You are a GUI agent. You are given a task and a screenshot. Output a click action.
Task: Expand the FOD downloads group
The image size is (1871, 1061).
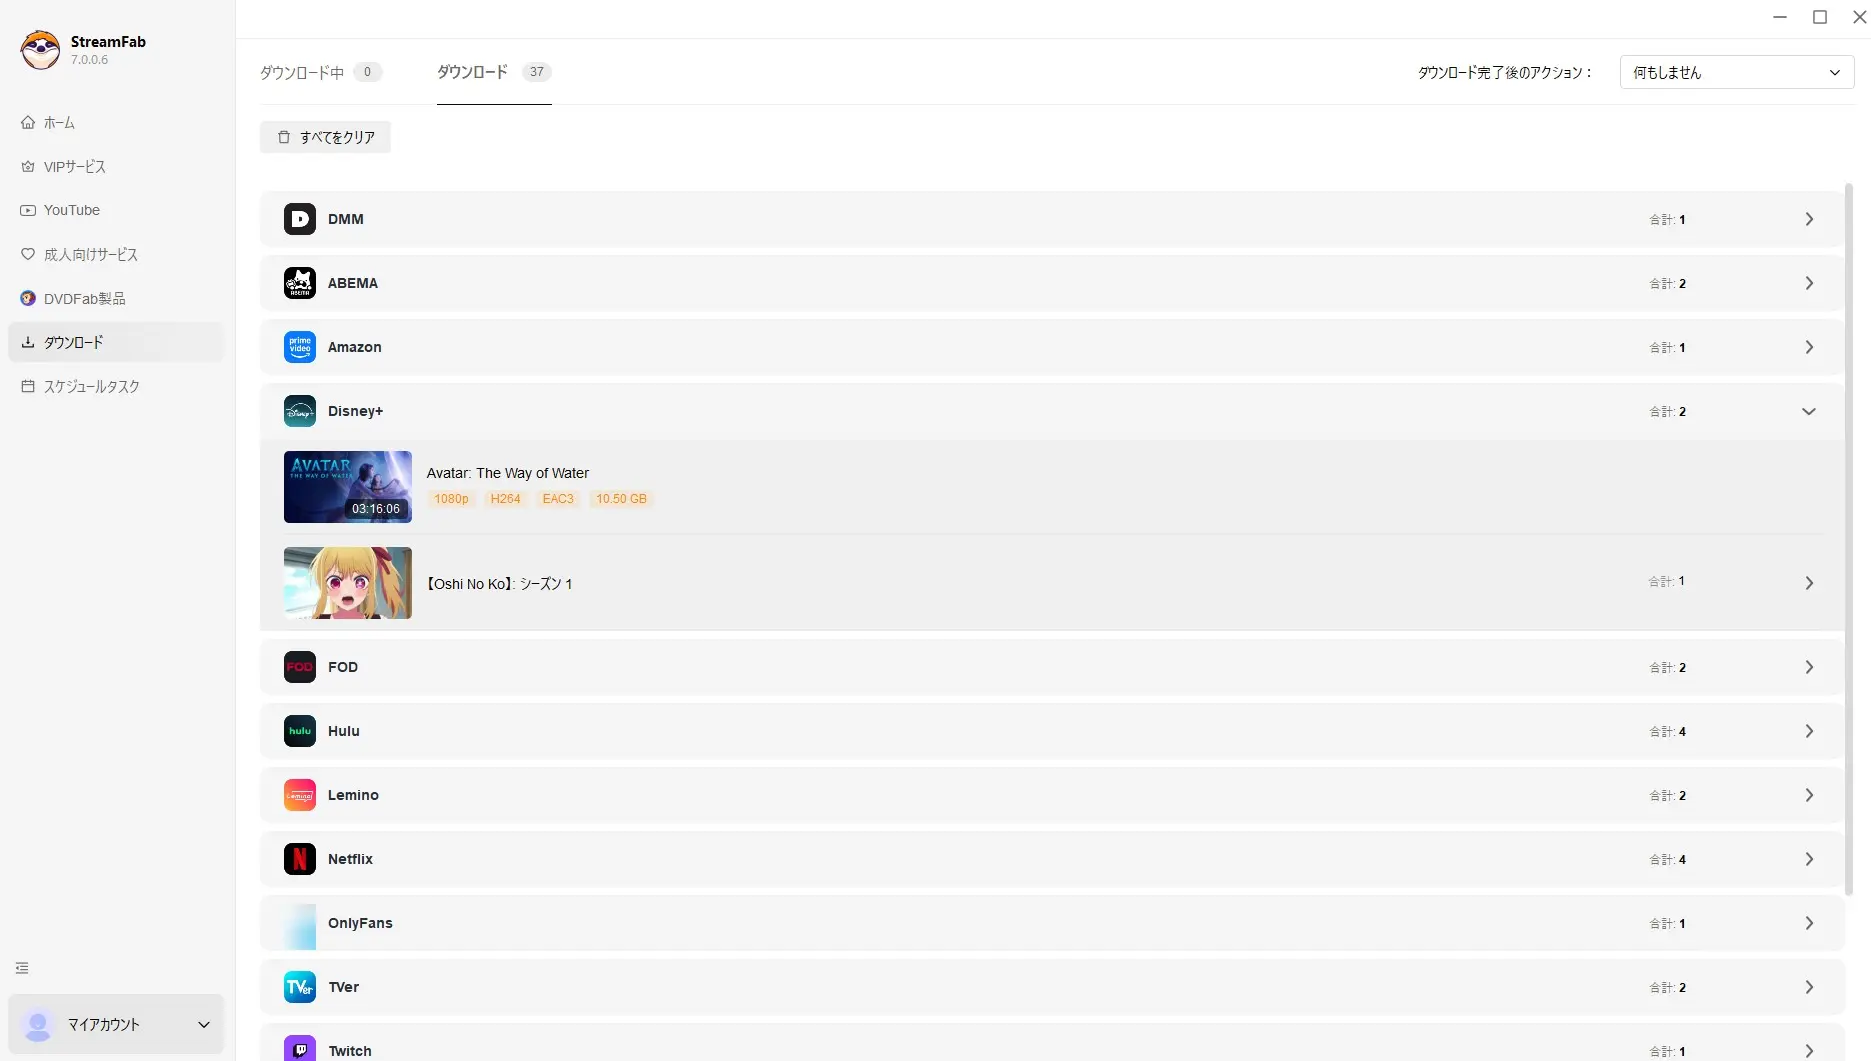(1809, 667)
